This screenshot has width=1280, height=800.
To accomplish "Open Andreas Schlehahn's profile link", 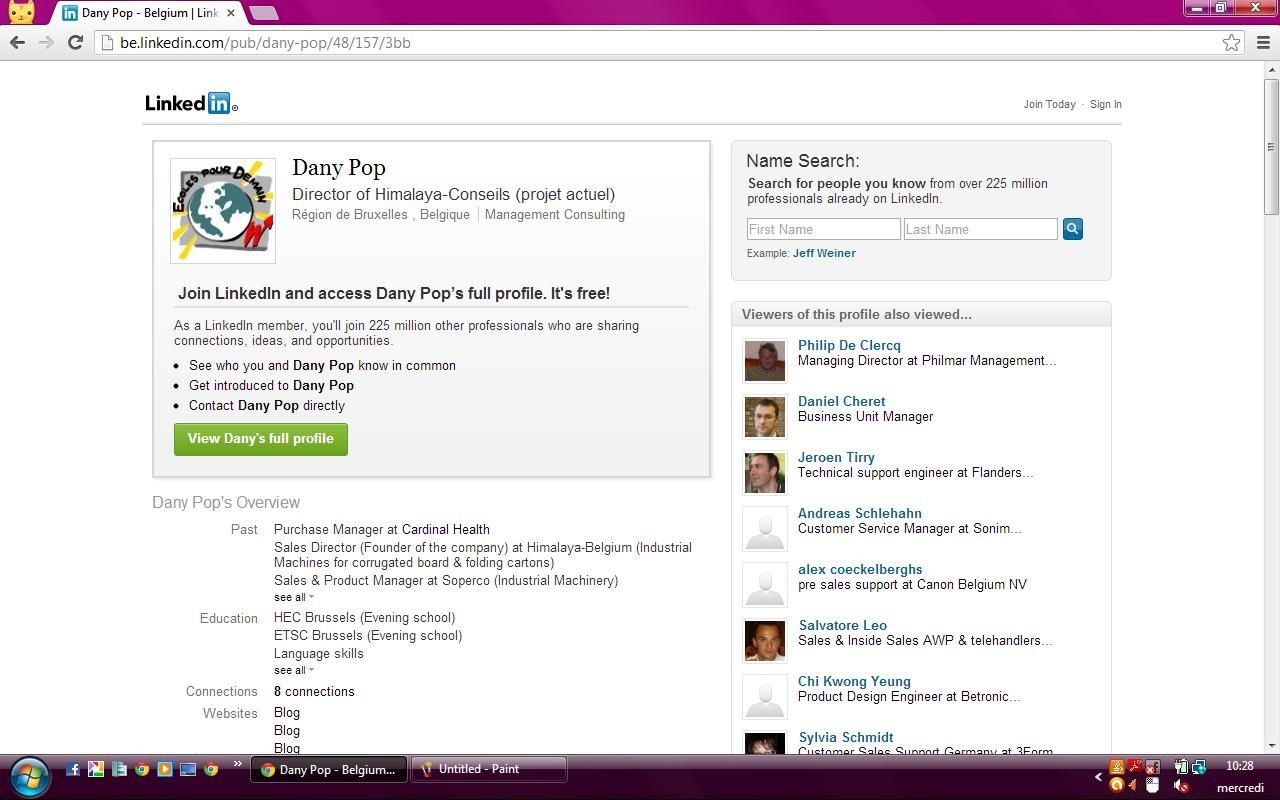I will point(860,513).
